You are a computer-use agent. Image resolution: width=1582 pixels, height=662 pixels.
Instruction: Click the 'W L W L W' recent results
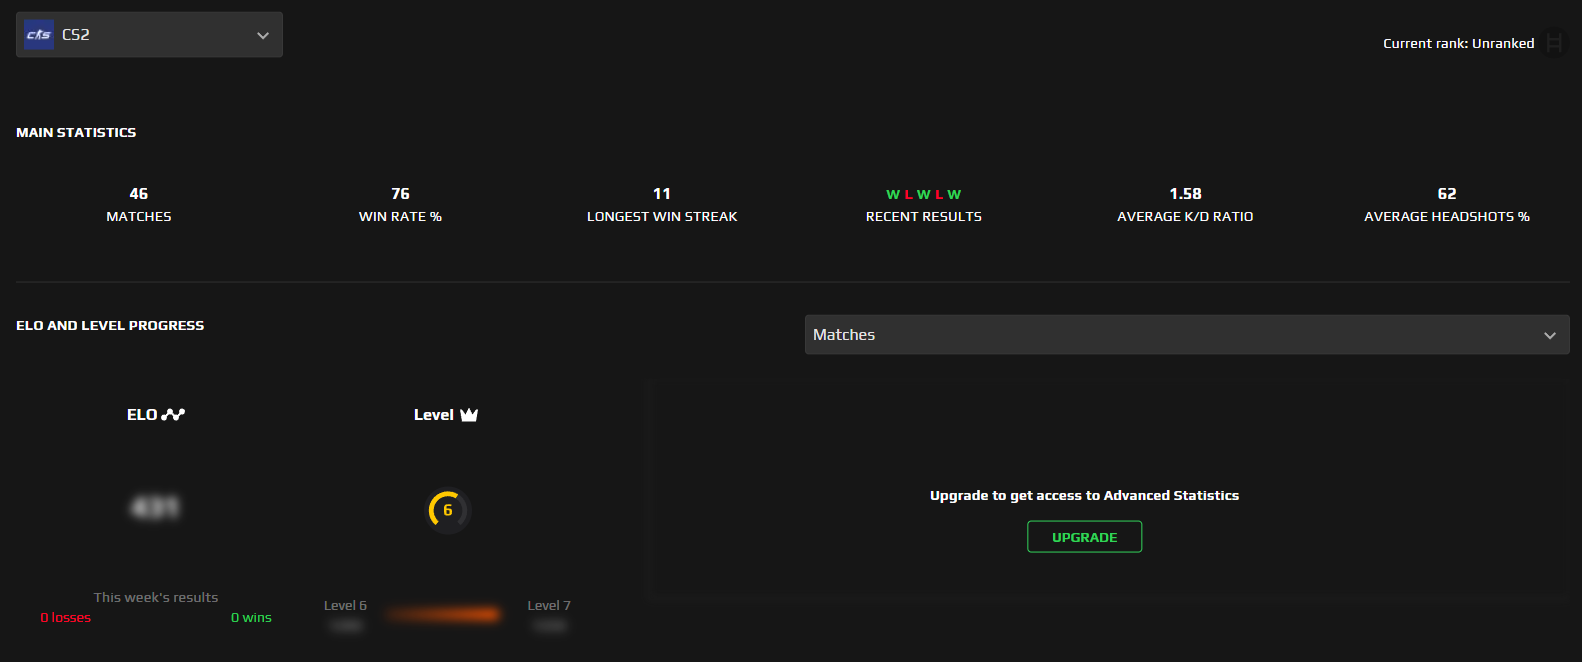[x=924, y=194]
